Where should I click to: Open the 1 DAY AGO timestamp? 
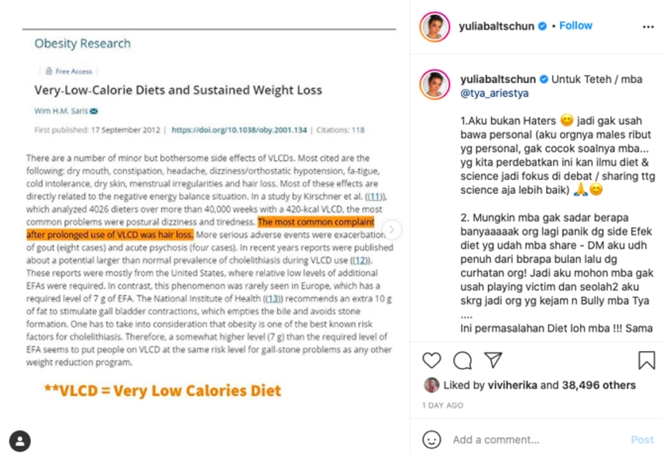(443, 405)
